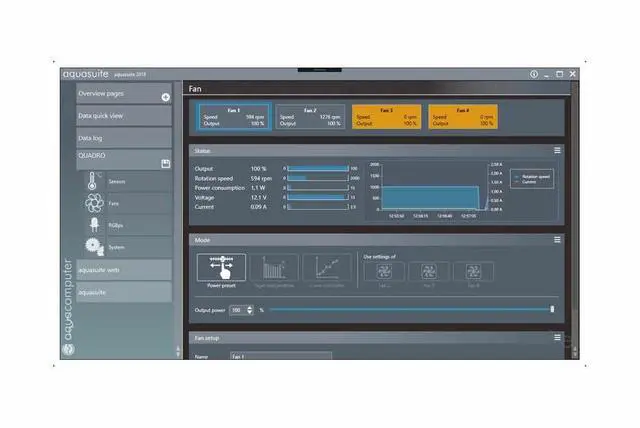640x428 pixels.
Task: Click the '1.1 W' power consumption value
Action: 258,188
